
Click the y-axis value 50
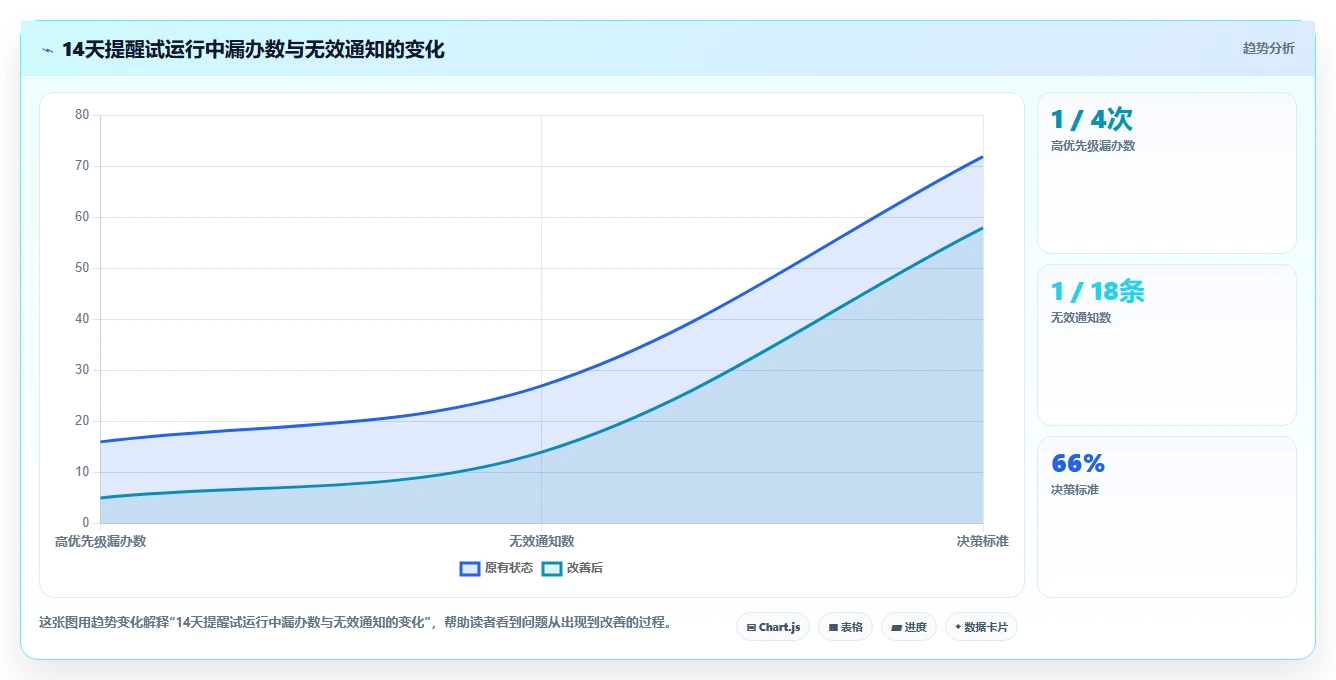coord(82,268)
